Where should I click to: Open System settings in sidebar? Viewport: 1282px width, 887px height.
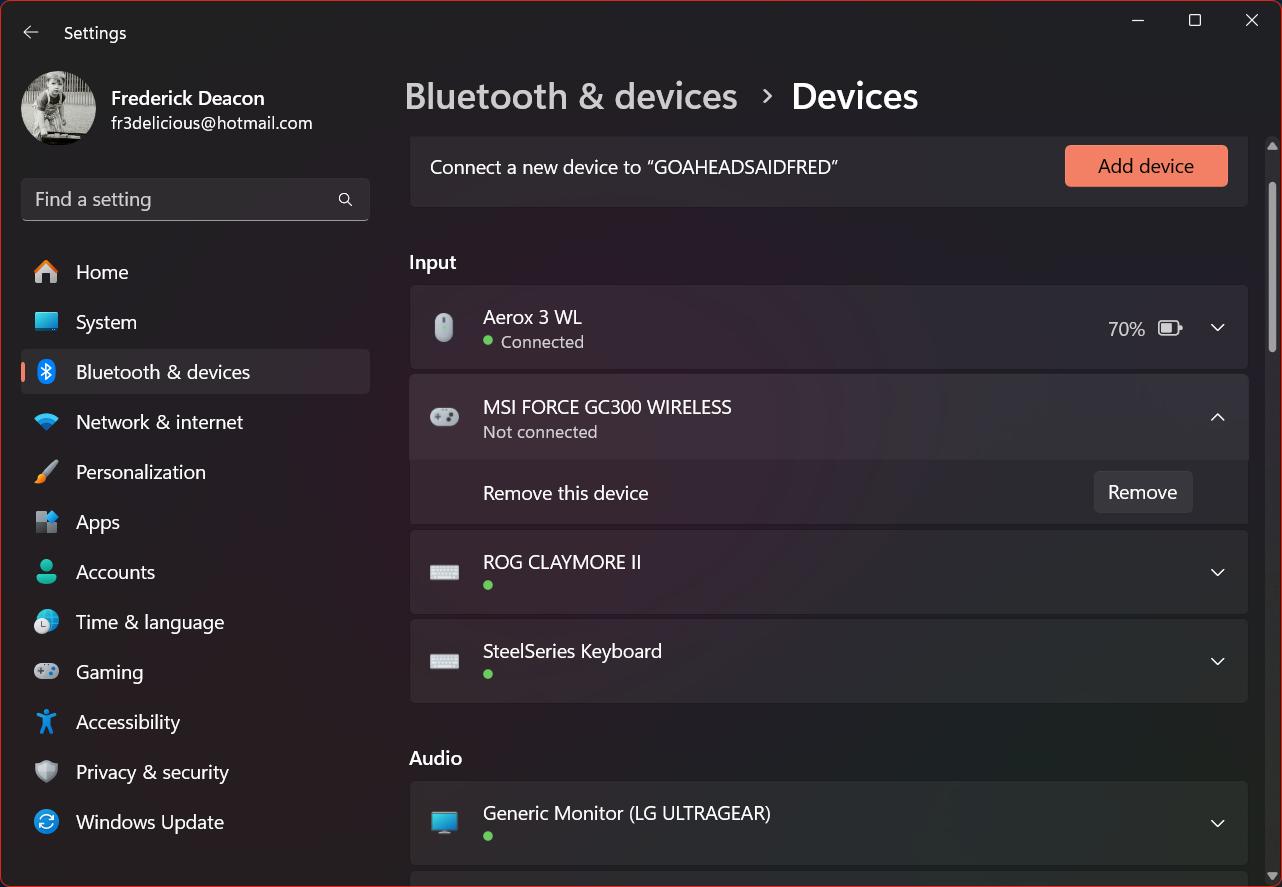click(195, 322)
